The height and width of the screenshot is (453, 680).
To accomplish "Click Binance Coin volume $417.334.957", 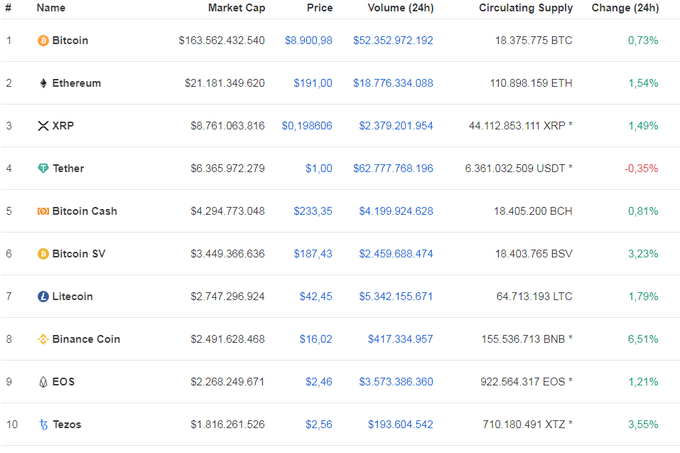I will tap(400, 339).
